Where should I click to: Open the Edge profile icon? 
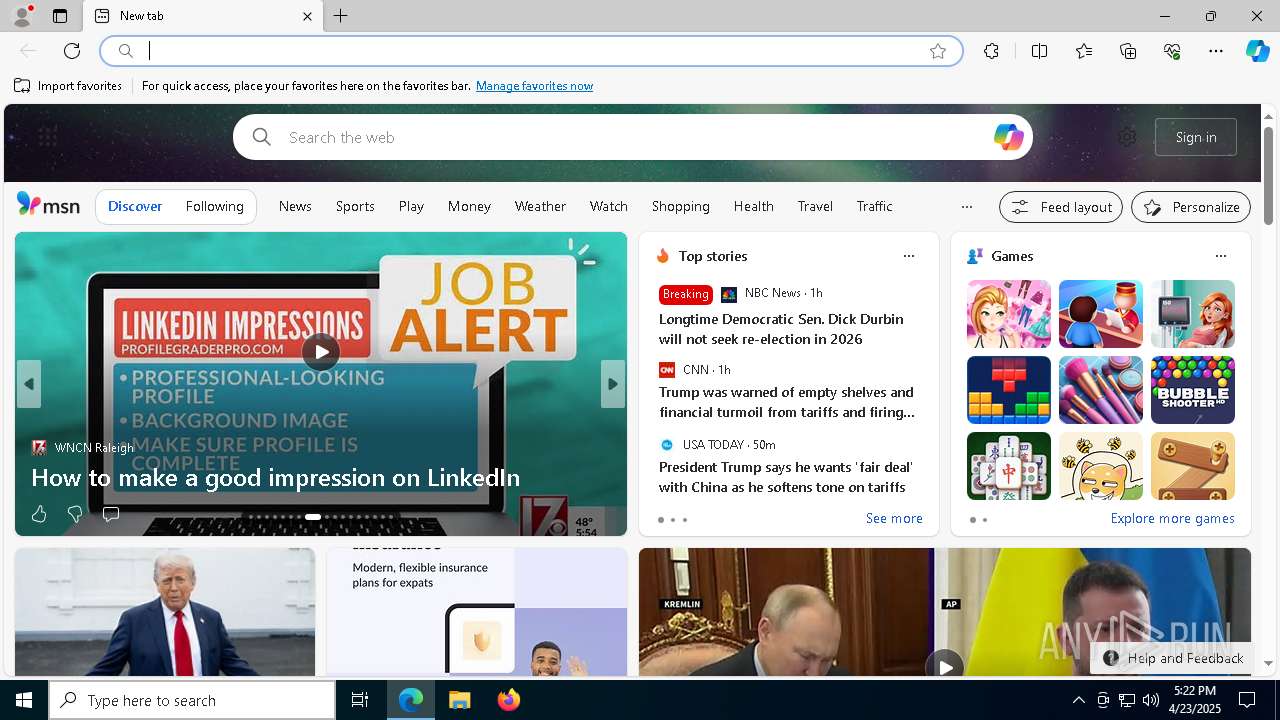(22, 16)
